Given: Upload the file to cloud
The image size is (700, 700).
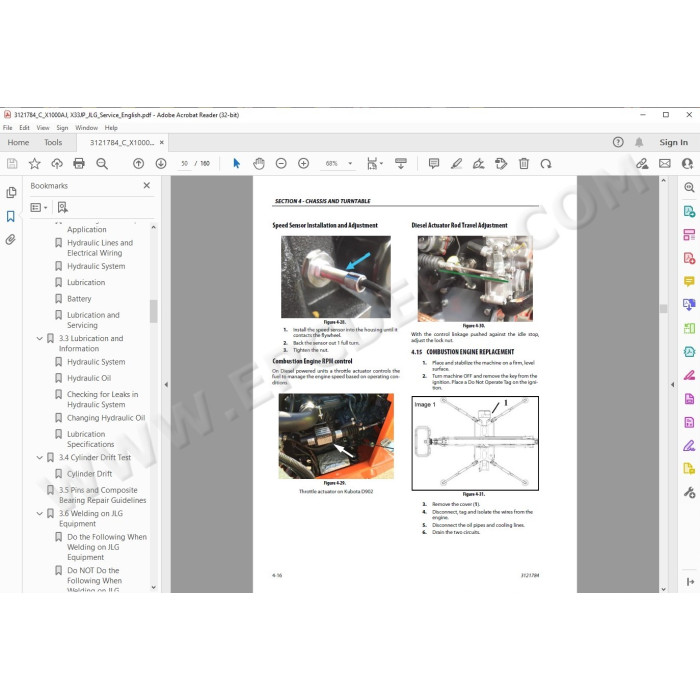Looking at the screenshot, I should coord(57,164).
